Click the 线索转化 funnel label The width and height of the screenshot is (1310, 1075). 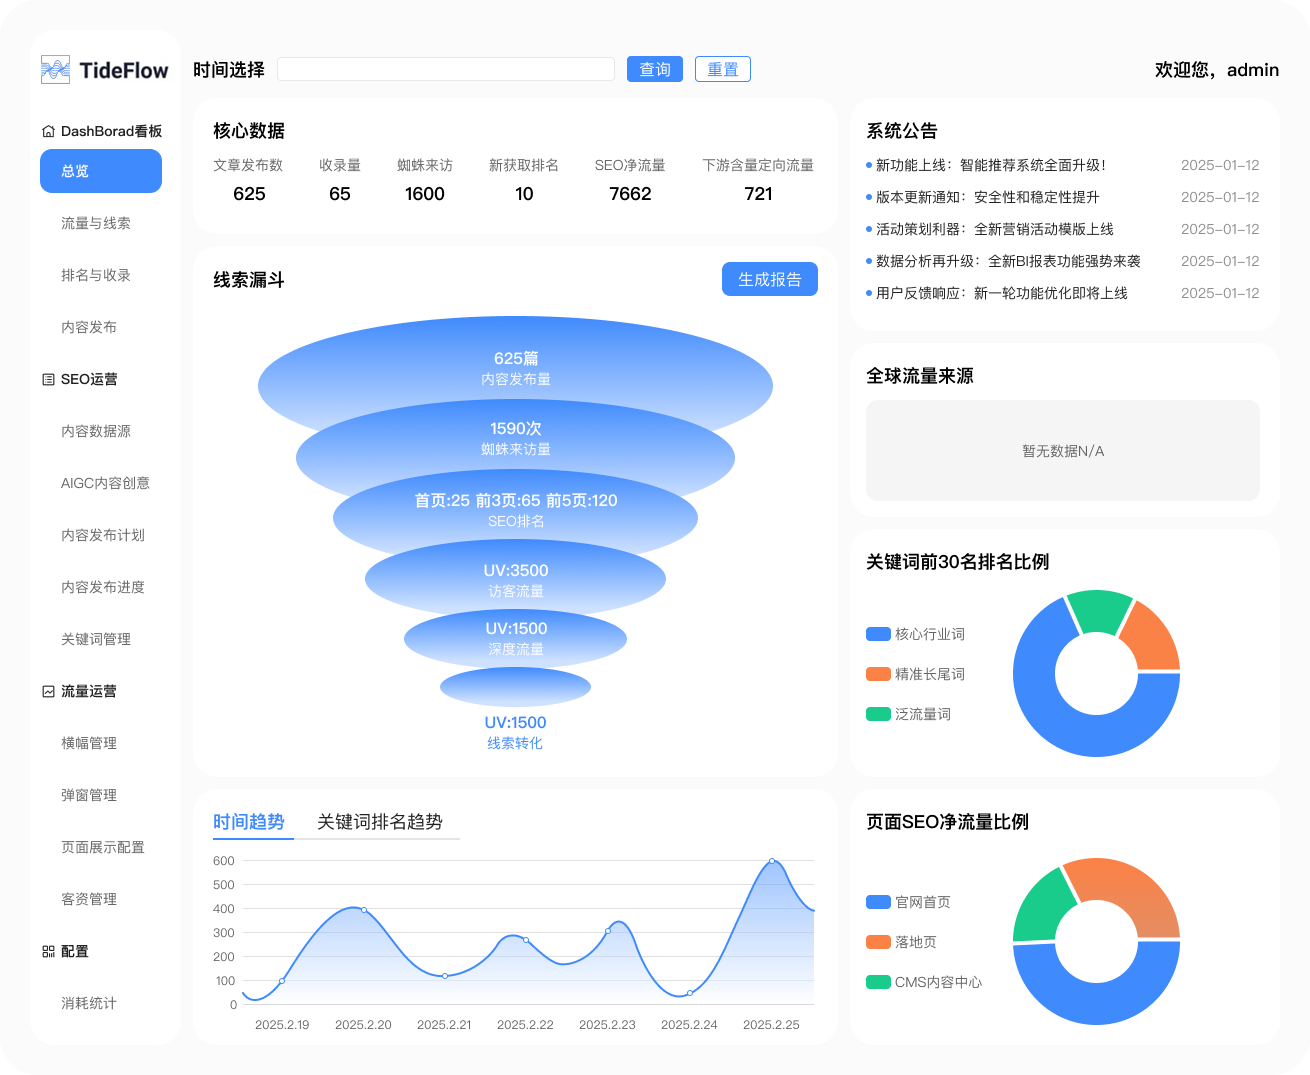[515, 743]
